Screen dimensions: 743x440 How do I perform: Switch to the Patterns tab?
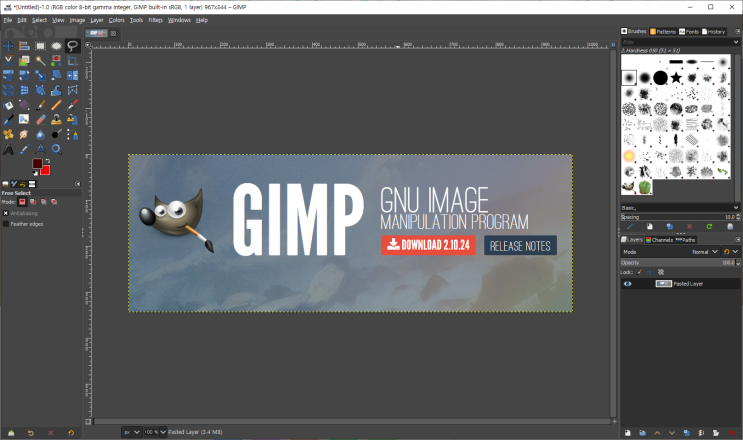pos(662,32)
